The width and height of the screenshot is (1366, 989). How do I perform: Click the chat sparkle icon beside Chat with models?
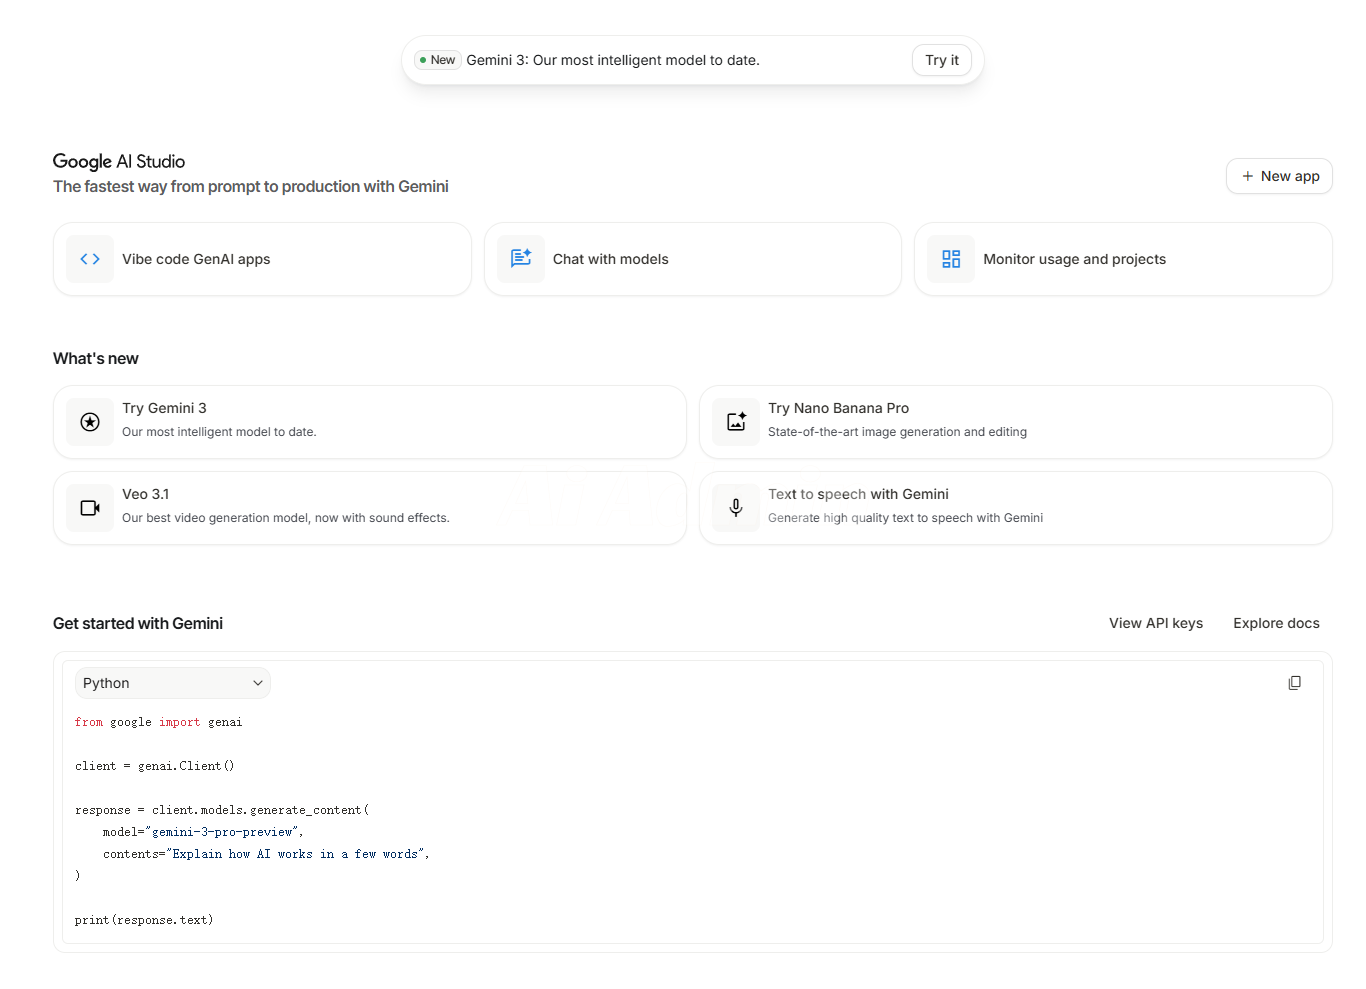tap(521, 259)
